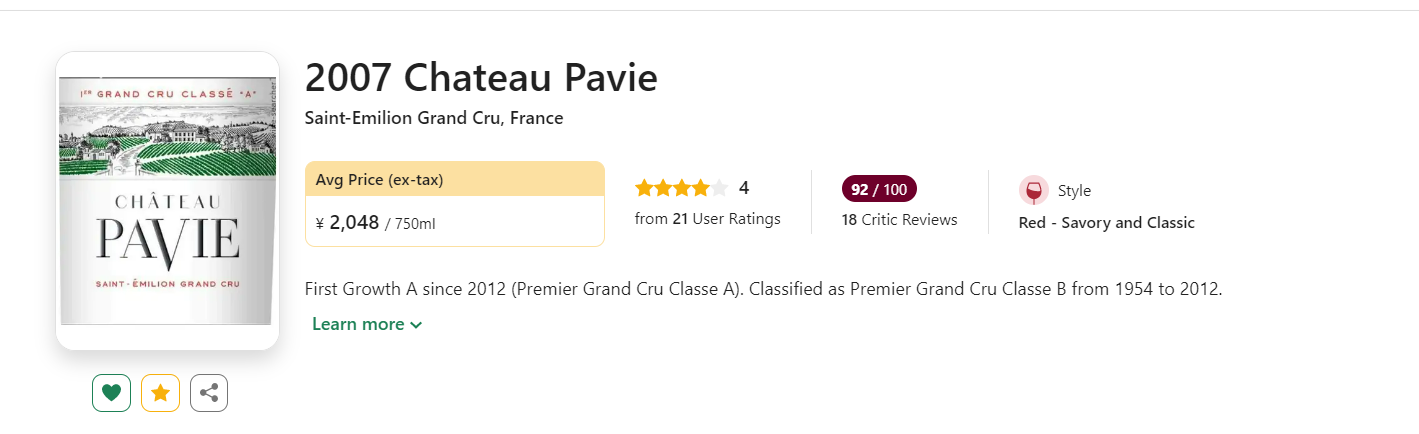
Task: Expand the Learn more chevron arrow
Action: [416, 325]
